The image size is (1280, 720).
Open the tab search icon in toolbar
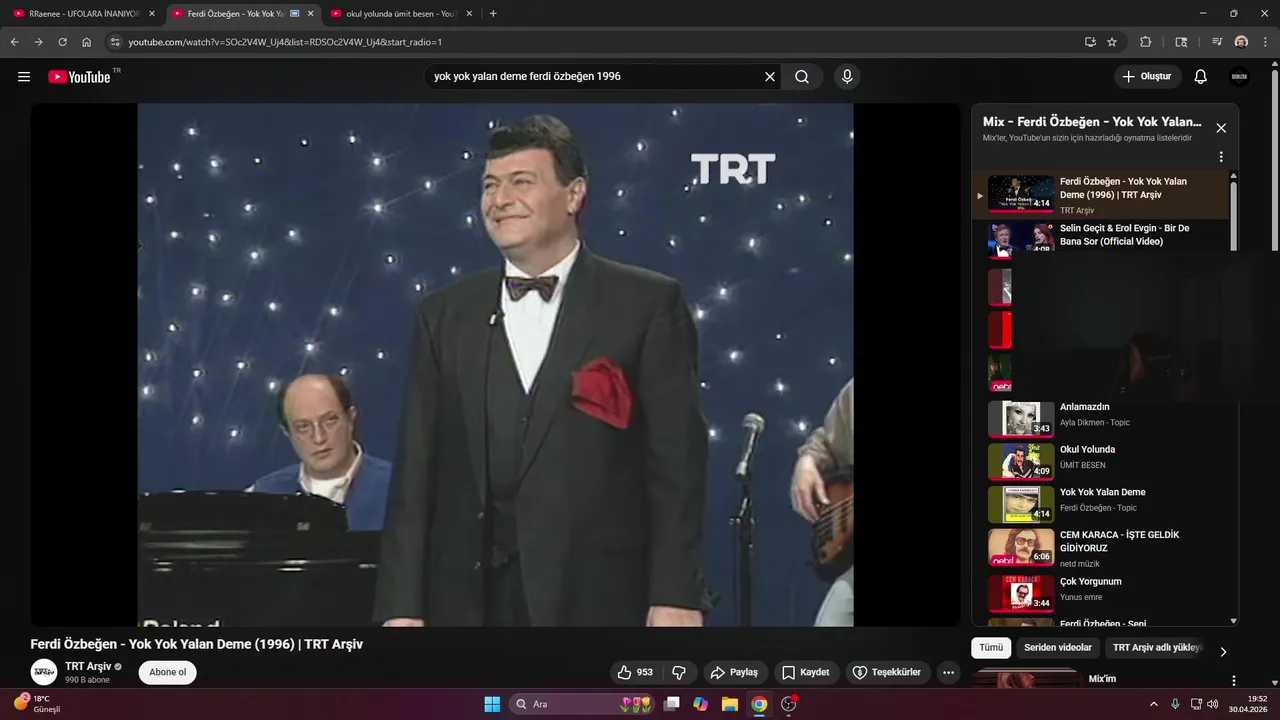click(x=1181, y=42)
